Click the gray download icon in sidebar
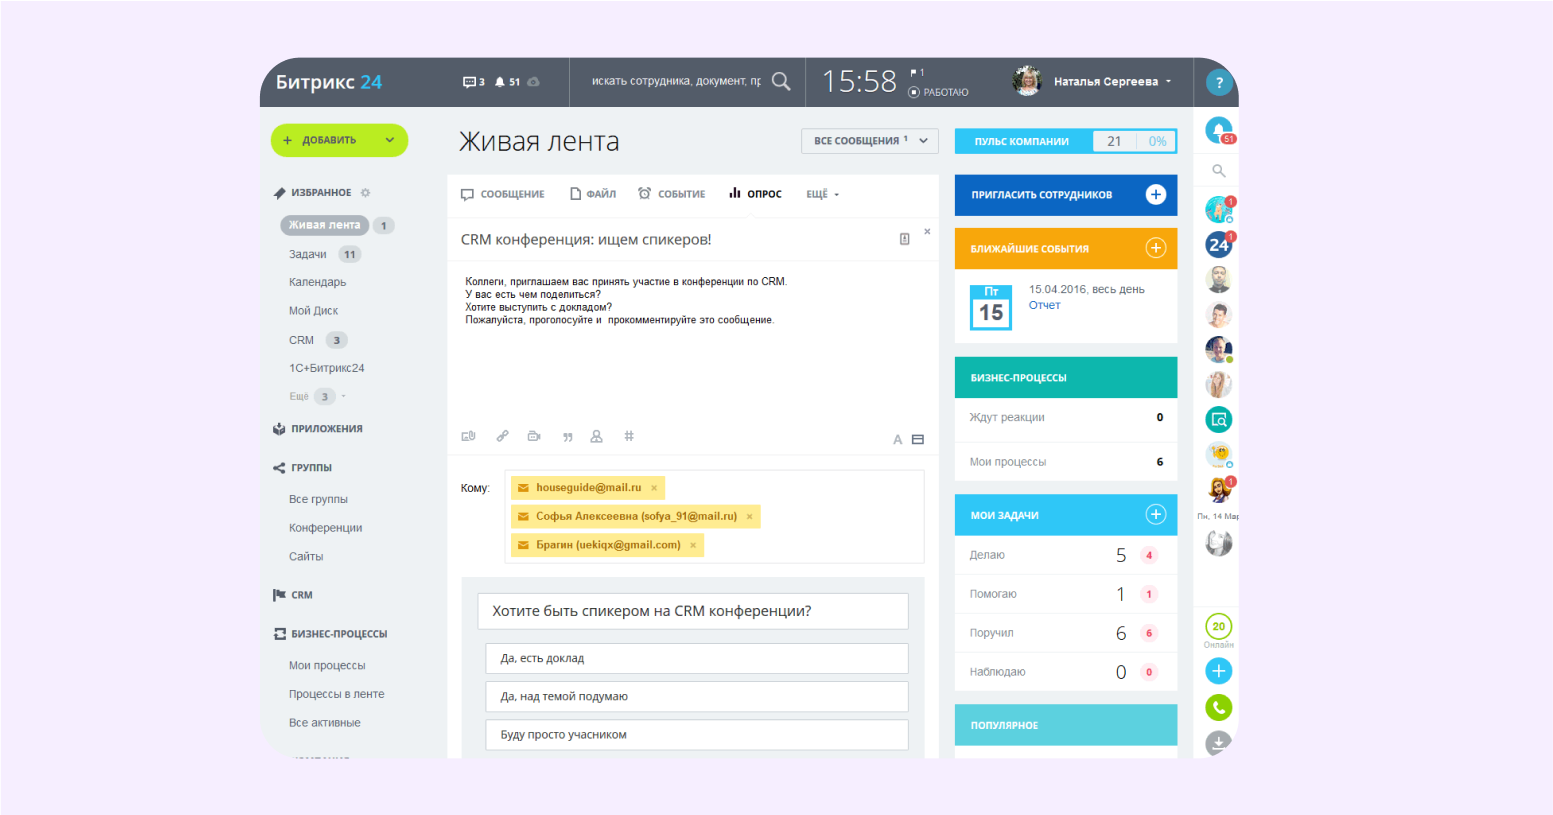This screenshot has height=815, width=1553. (x=1218, y=743)
